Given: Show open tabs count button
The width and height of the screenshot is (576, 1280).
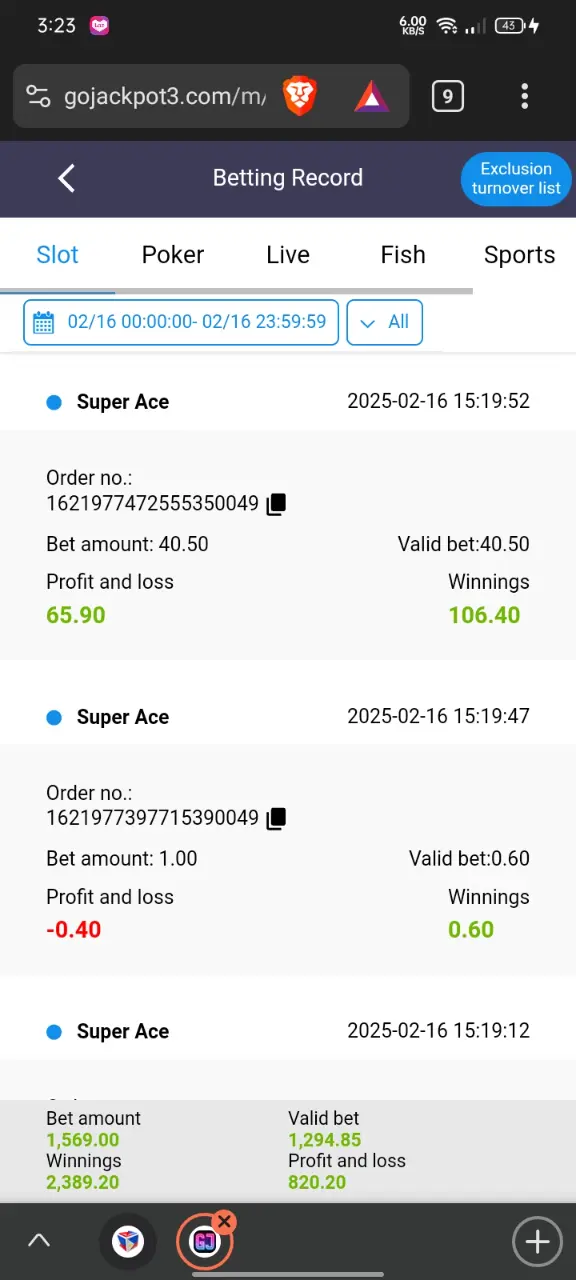Looking at the screenshot, I should 447,97.
